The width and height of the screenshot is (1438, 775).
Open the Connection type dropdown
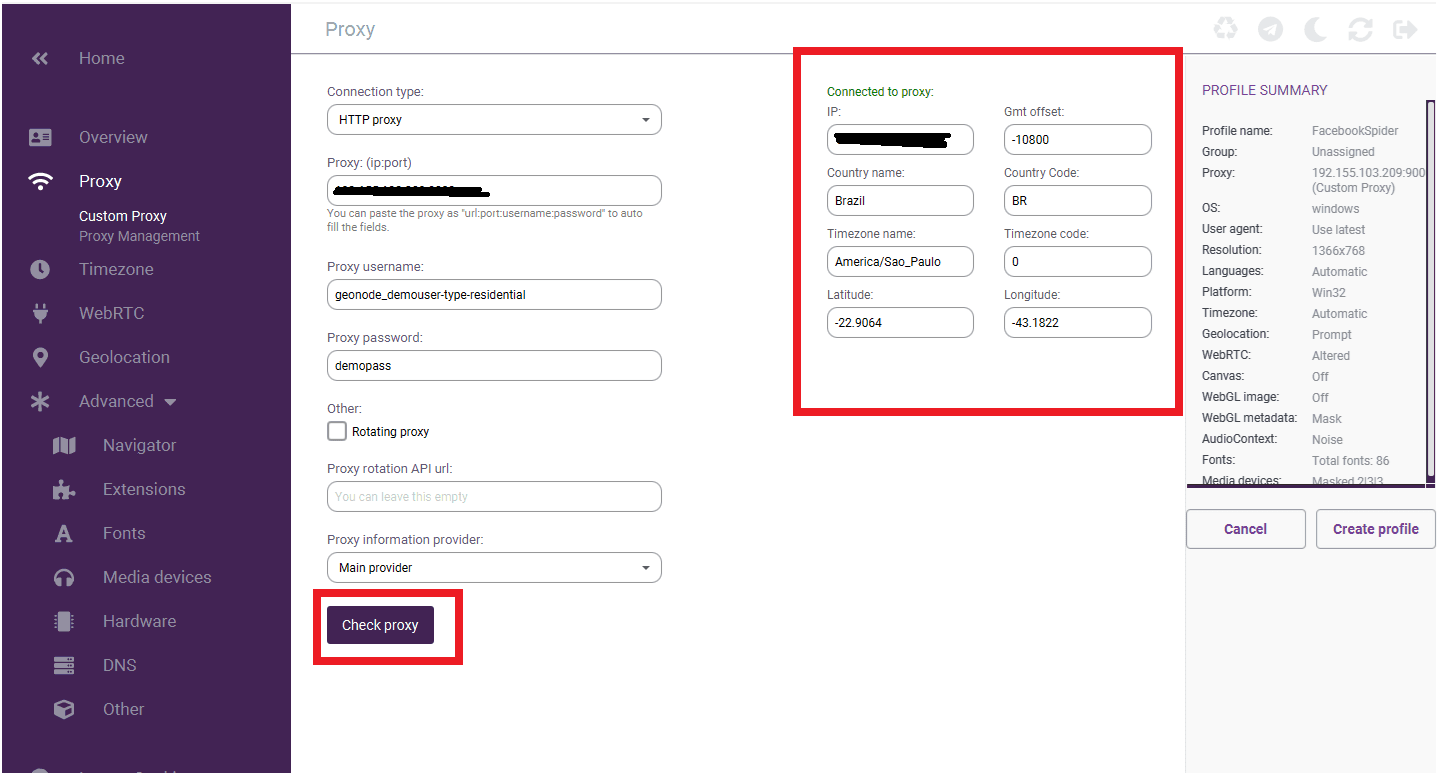[494, 120]
